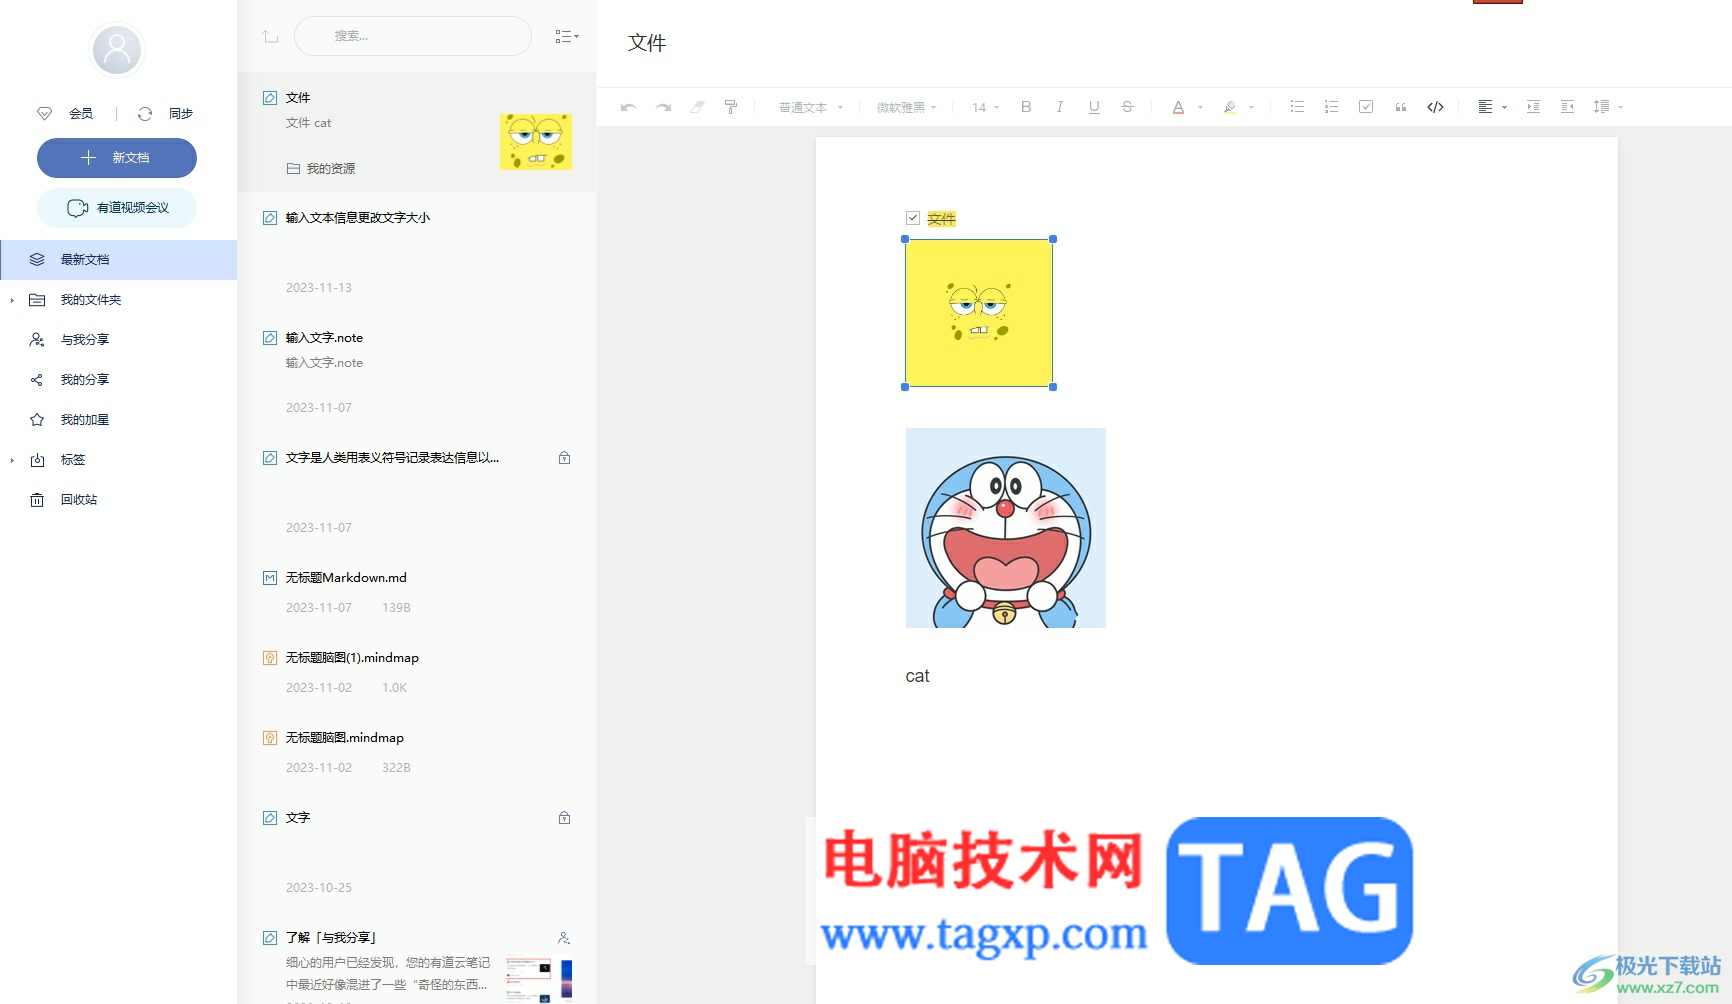Open the note 输入文字.note
The height and width of the screenshot is (1004, 1732).
417,372
